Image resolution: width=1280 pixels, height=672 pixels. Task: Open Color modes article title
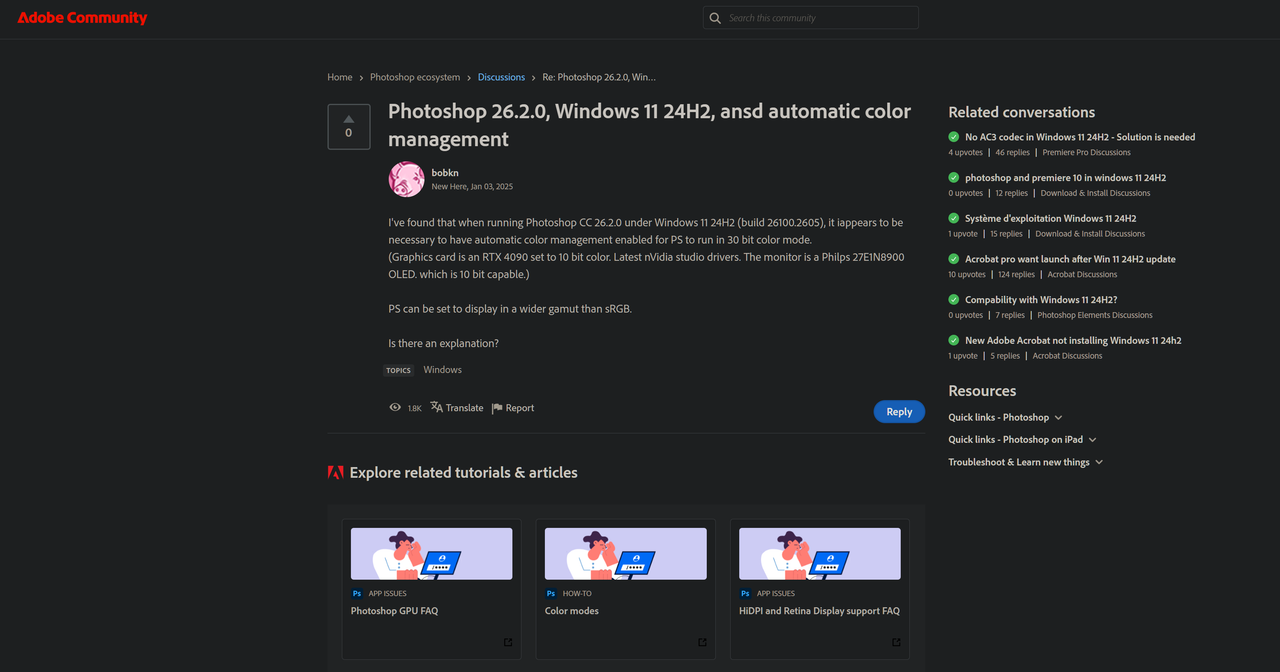[572, 611]
